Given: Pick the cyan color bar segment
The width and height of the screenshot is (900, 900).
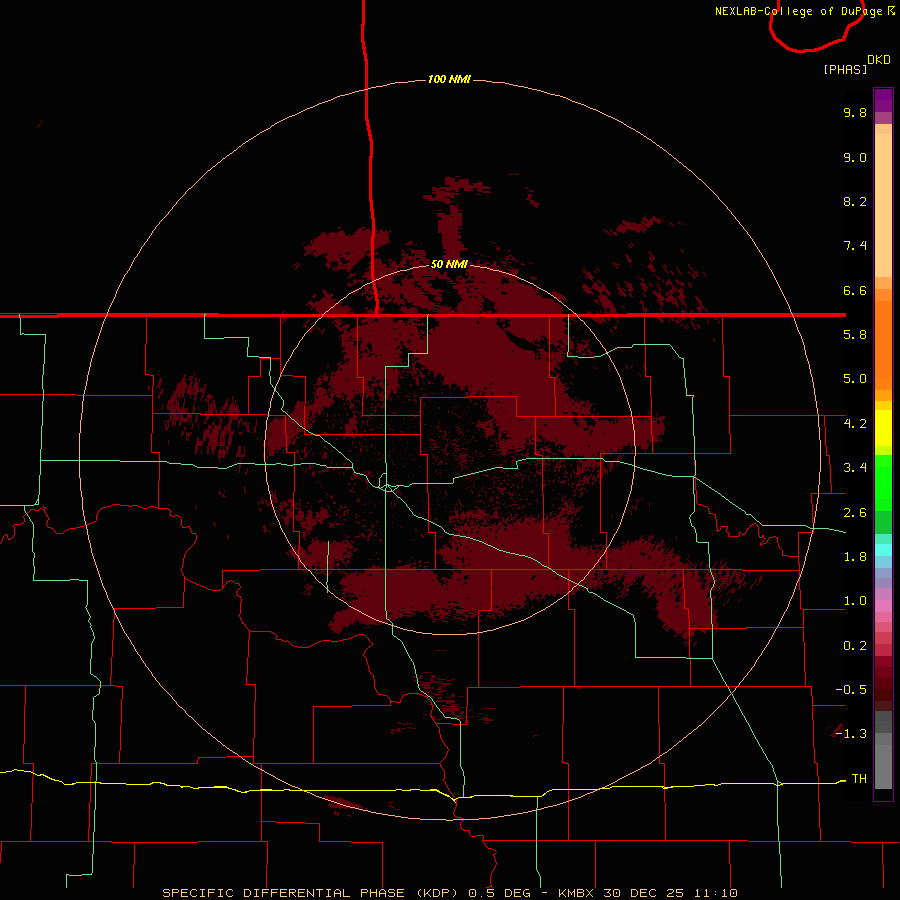Looking at the screenshot, I should (883, 550).
